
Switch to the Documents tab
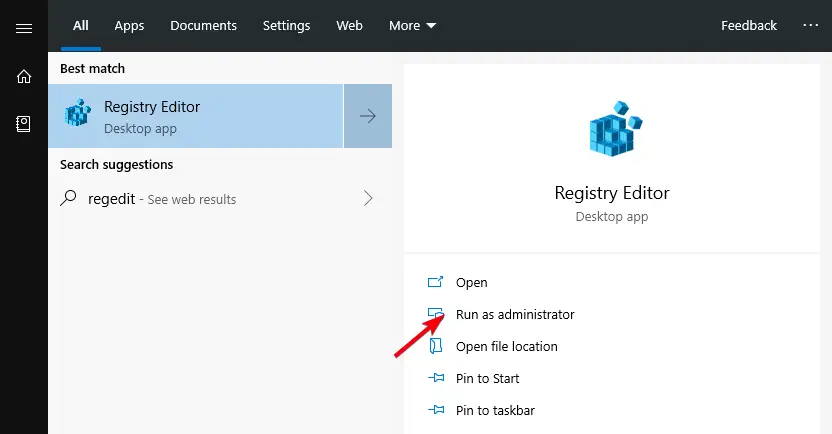point(203,26)
